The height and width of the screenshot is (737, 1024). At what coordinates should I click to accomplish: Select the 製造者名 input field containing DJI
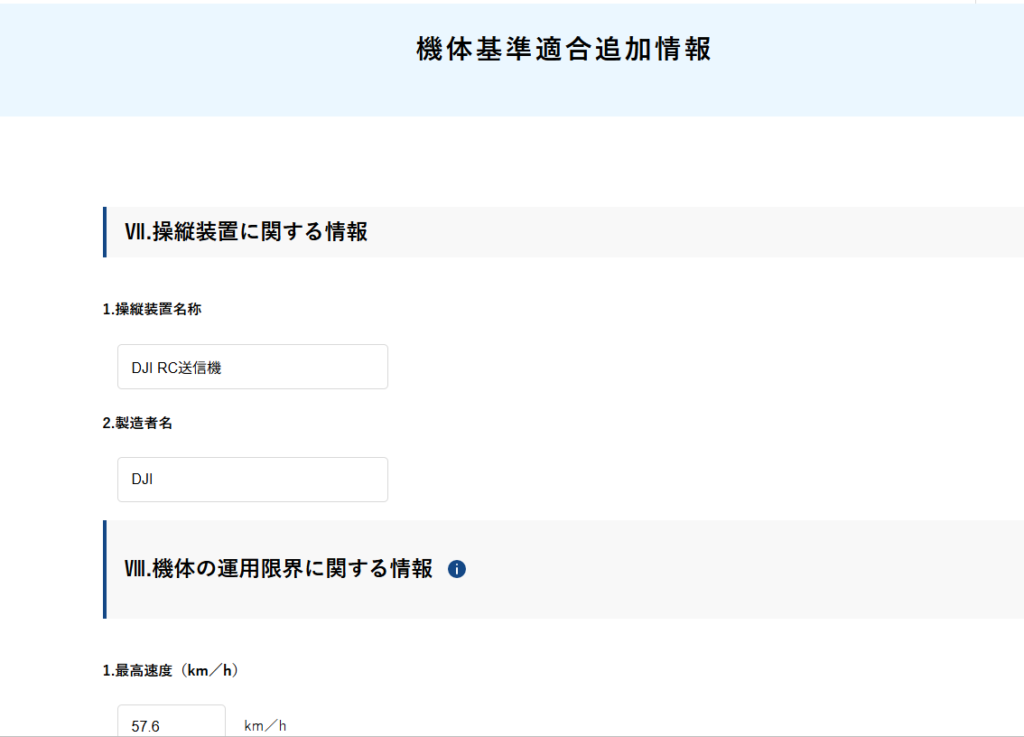(252, 479)
